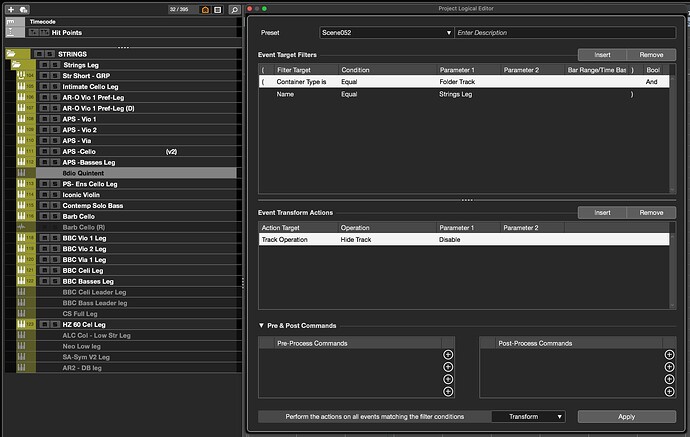This screenshot has width=690, height=437.
Task: Click the Hide Track operation cell
Action: 387,239
